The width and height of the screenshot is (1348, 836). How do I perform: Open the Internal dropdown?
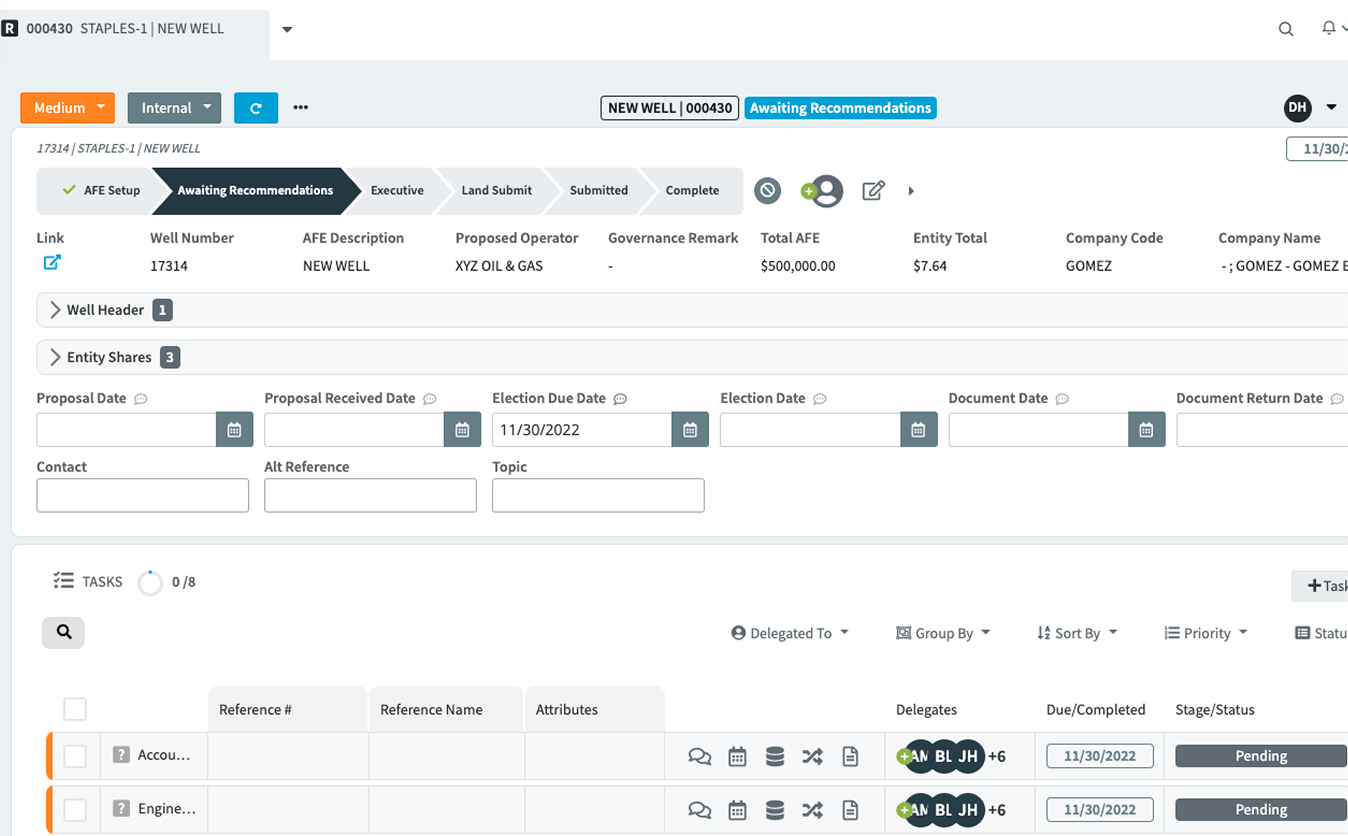tap(174, 108)
